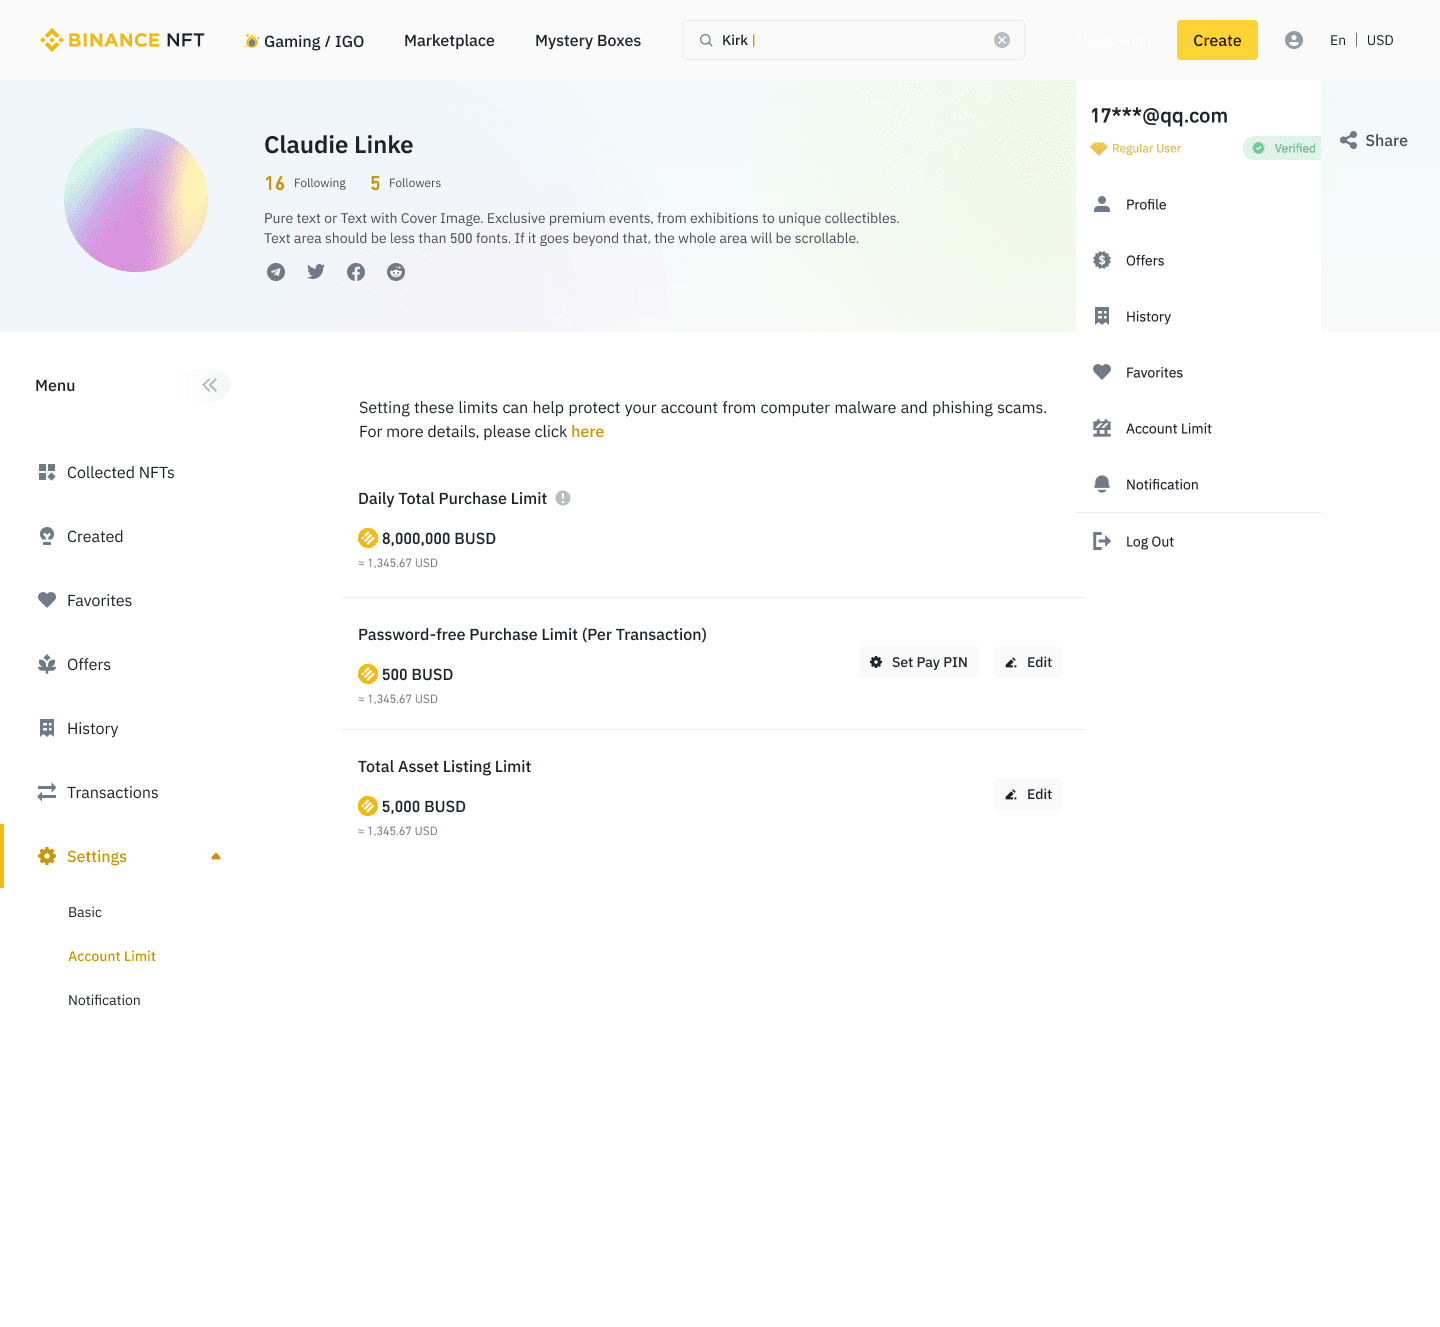
Task: Click the profile avatar image
Action: click(x=136, y=200)
